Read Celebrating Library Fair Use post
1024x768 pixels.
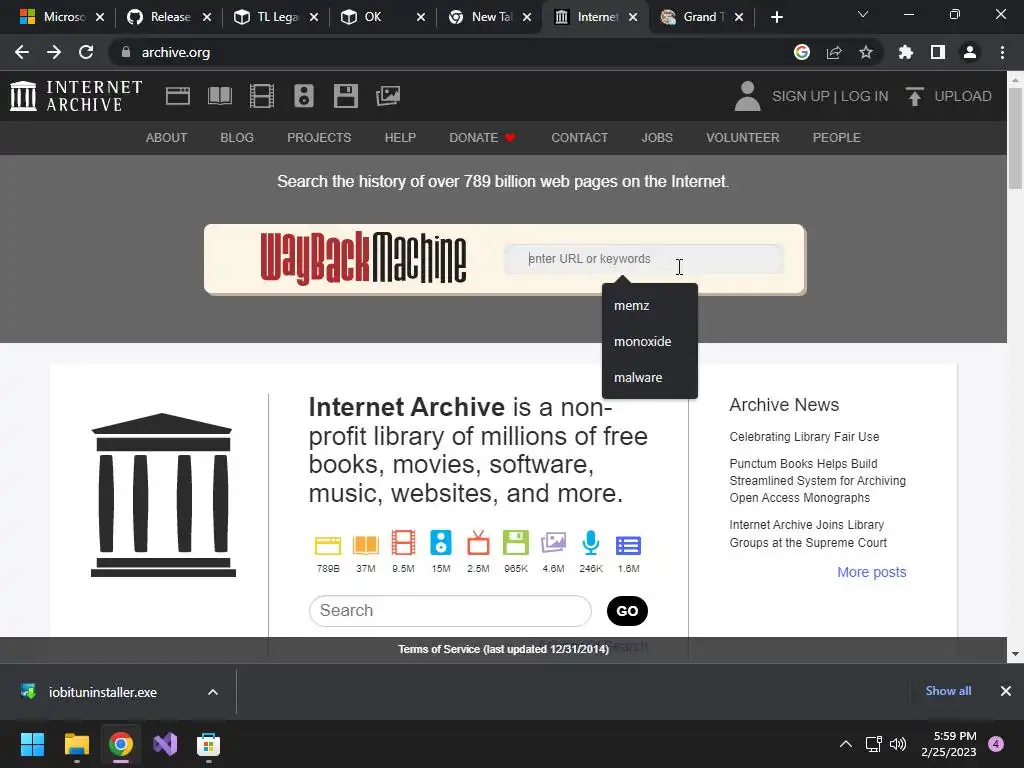[x=804, y=437]
